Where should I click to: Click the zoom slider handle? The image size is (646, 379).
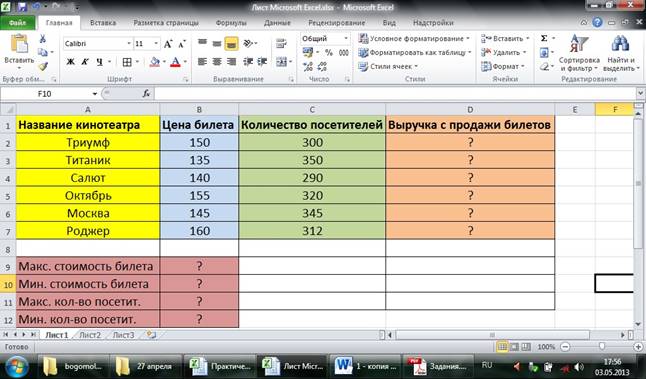(602, 347)
